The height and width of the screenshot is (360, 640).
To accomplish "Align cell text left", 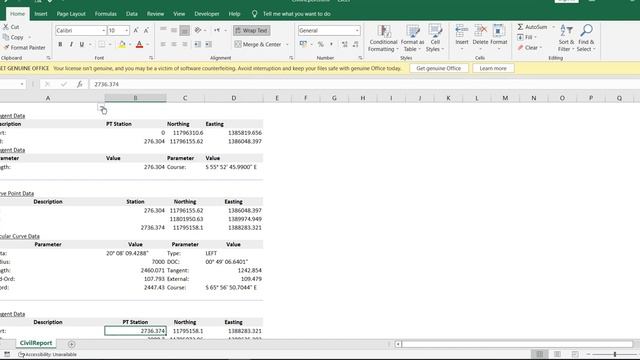I will point(163,44).
